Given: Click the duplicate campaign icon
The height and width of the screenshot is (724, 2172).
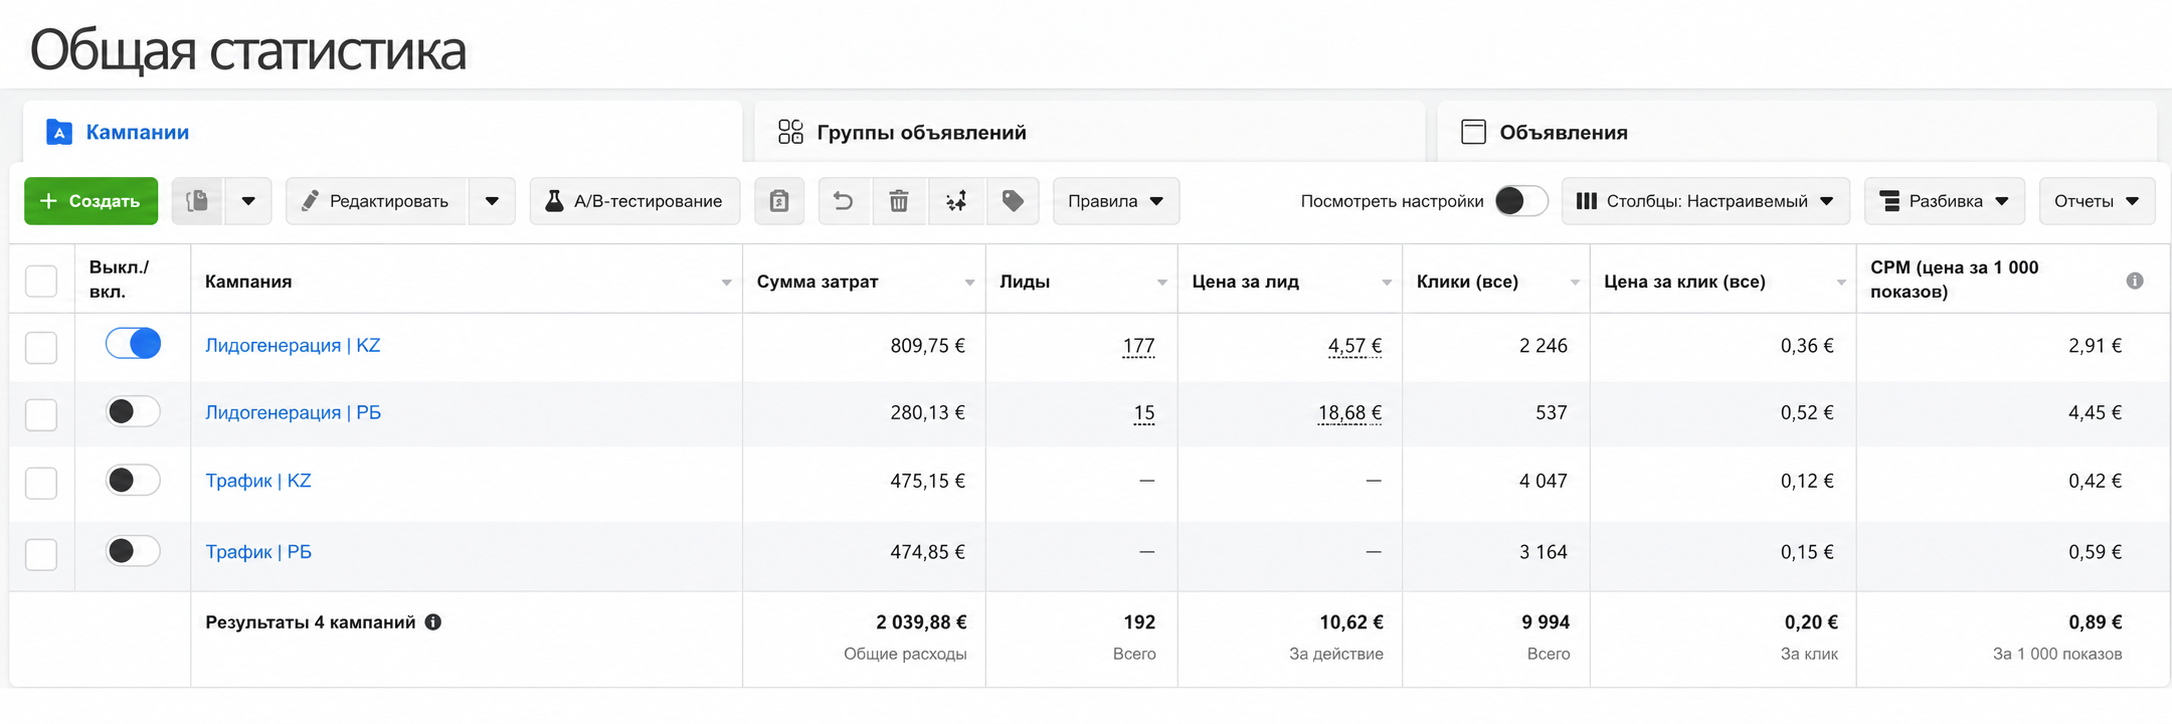Looking at the screenshot, I should pos(197,201).
